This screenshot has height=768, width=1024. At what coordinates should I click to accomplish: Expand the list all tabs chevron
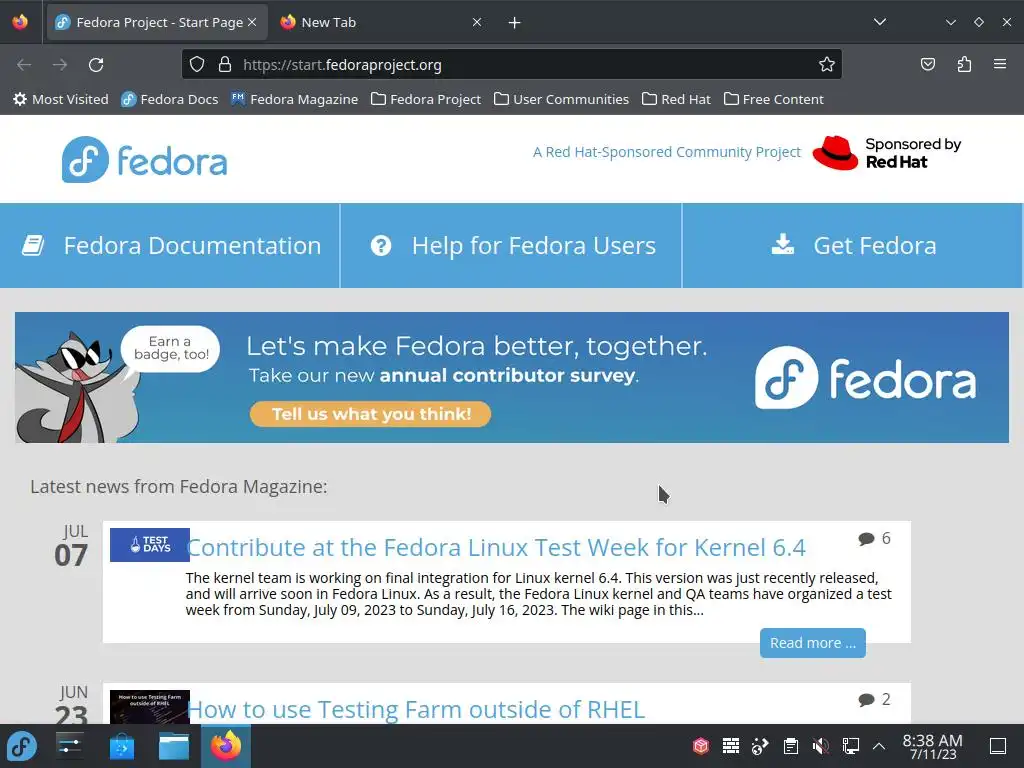pyautogui.click(x=880, y=22)
